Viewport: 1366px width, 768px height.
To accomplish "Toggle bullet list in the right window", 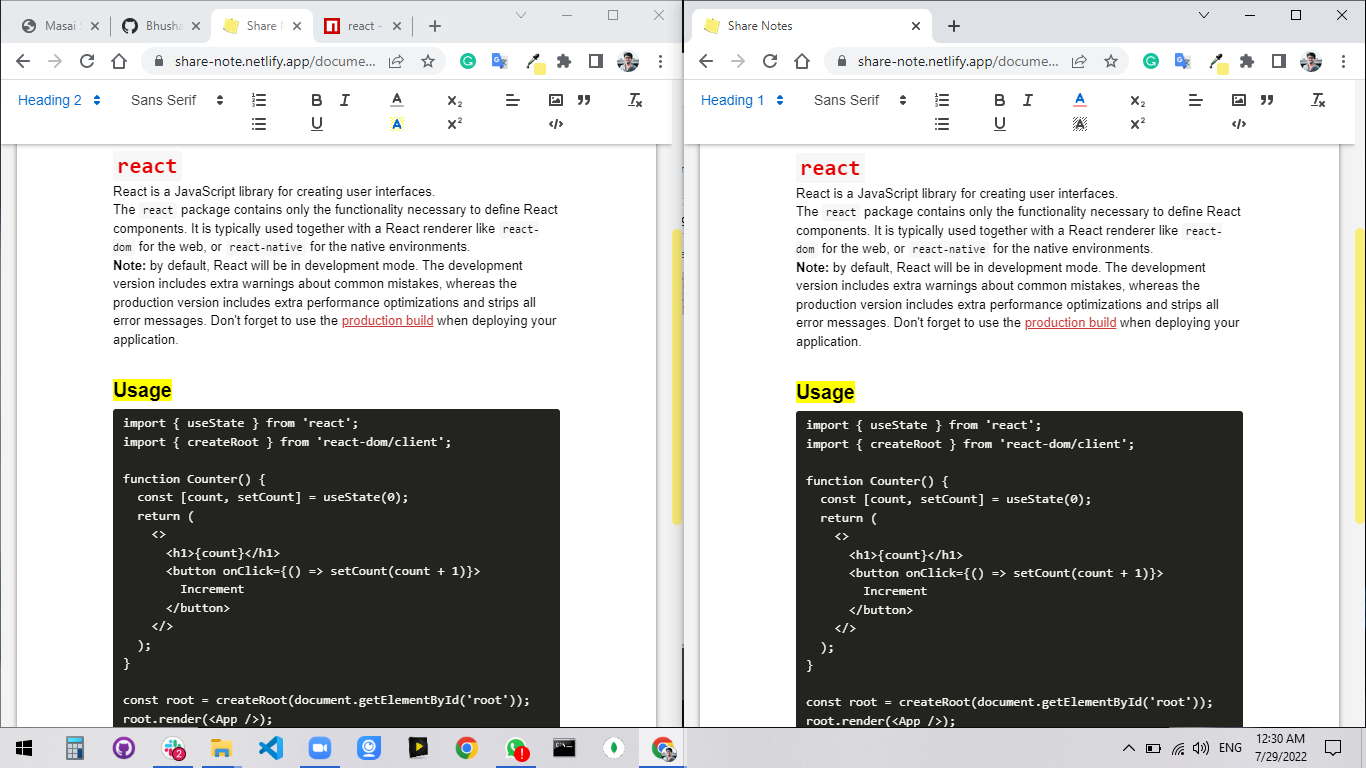I will 942,124.
